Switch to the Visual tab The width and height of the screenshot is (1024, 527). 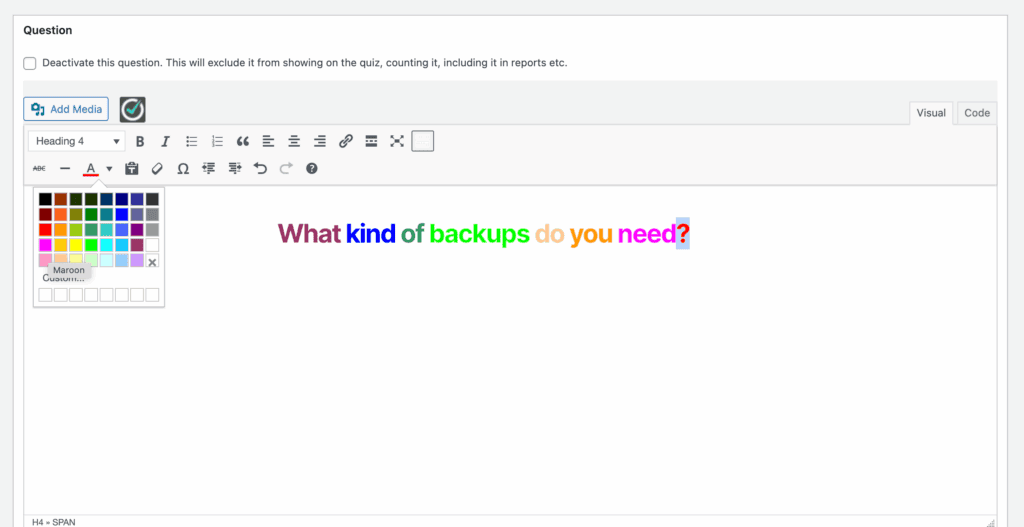click(x=931, y=113)
